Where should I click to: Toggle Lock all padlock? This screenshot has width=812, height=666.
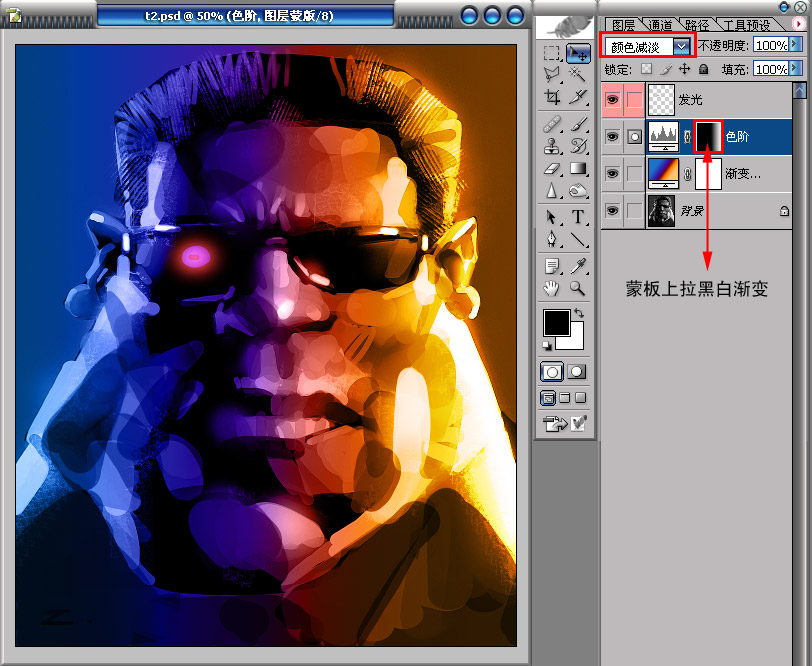point(703,69)
